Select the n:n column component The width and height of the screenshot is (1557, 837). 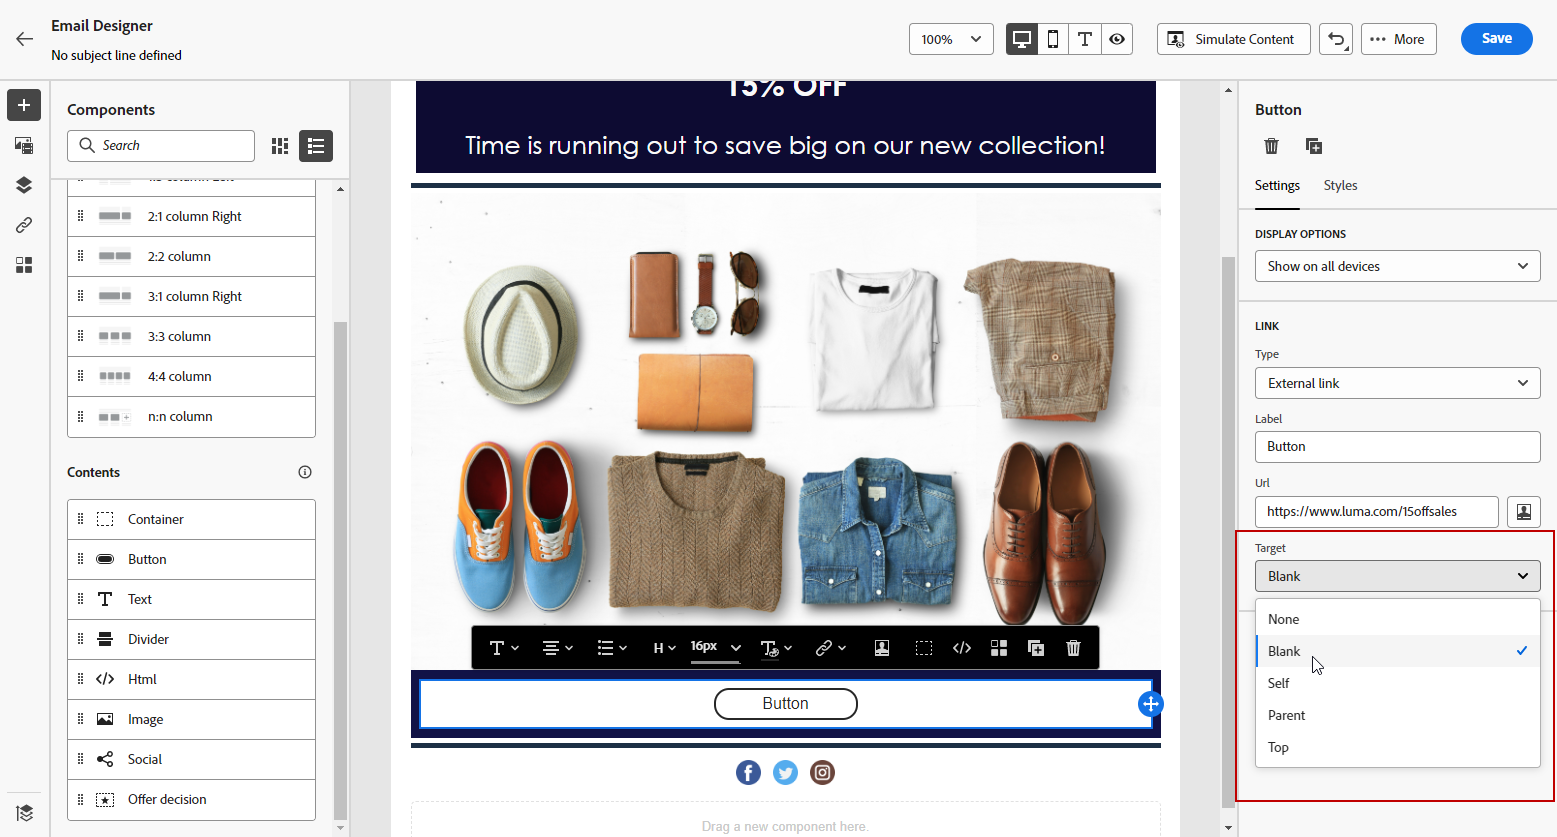(191, 417)
